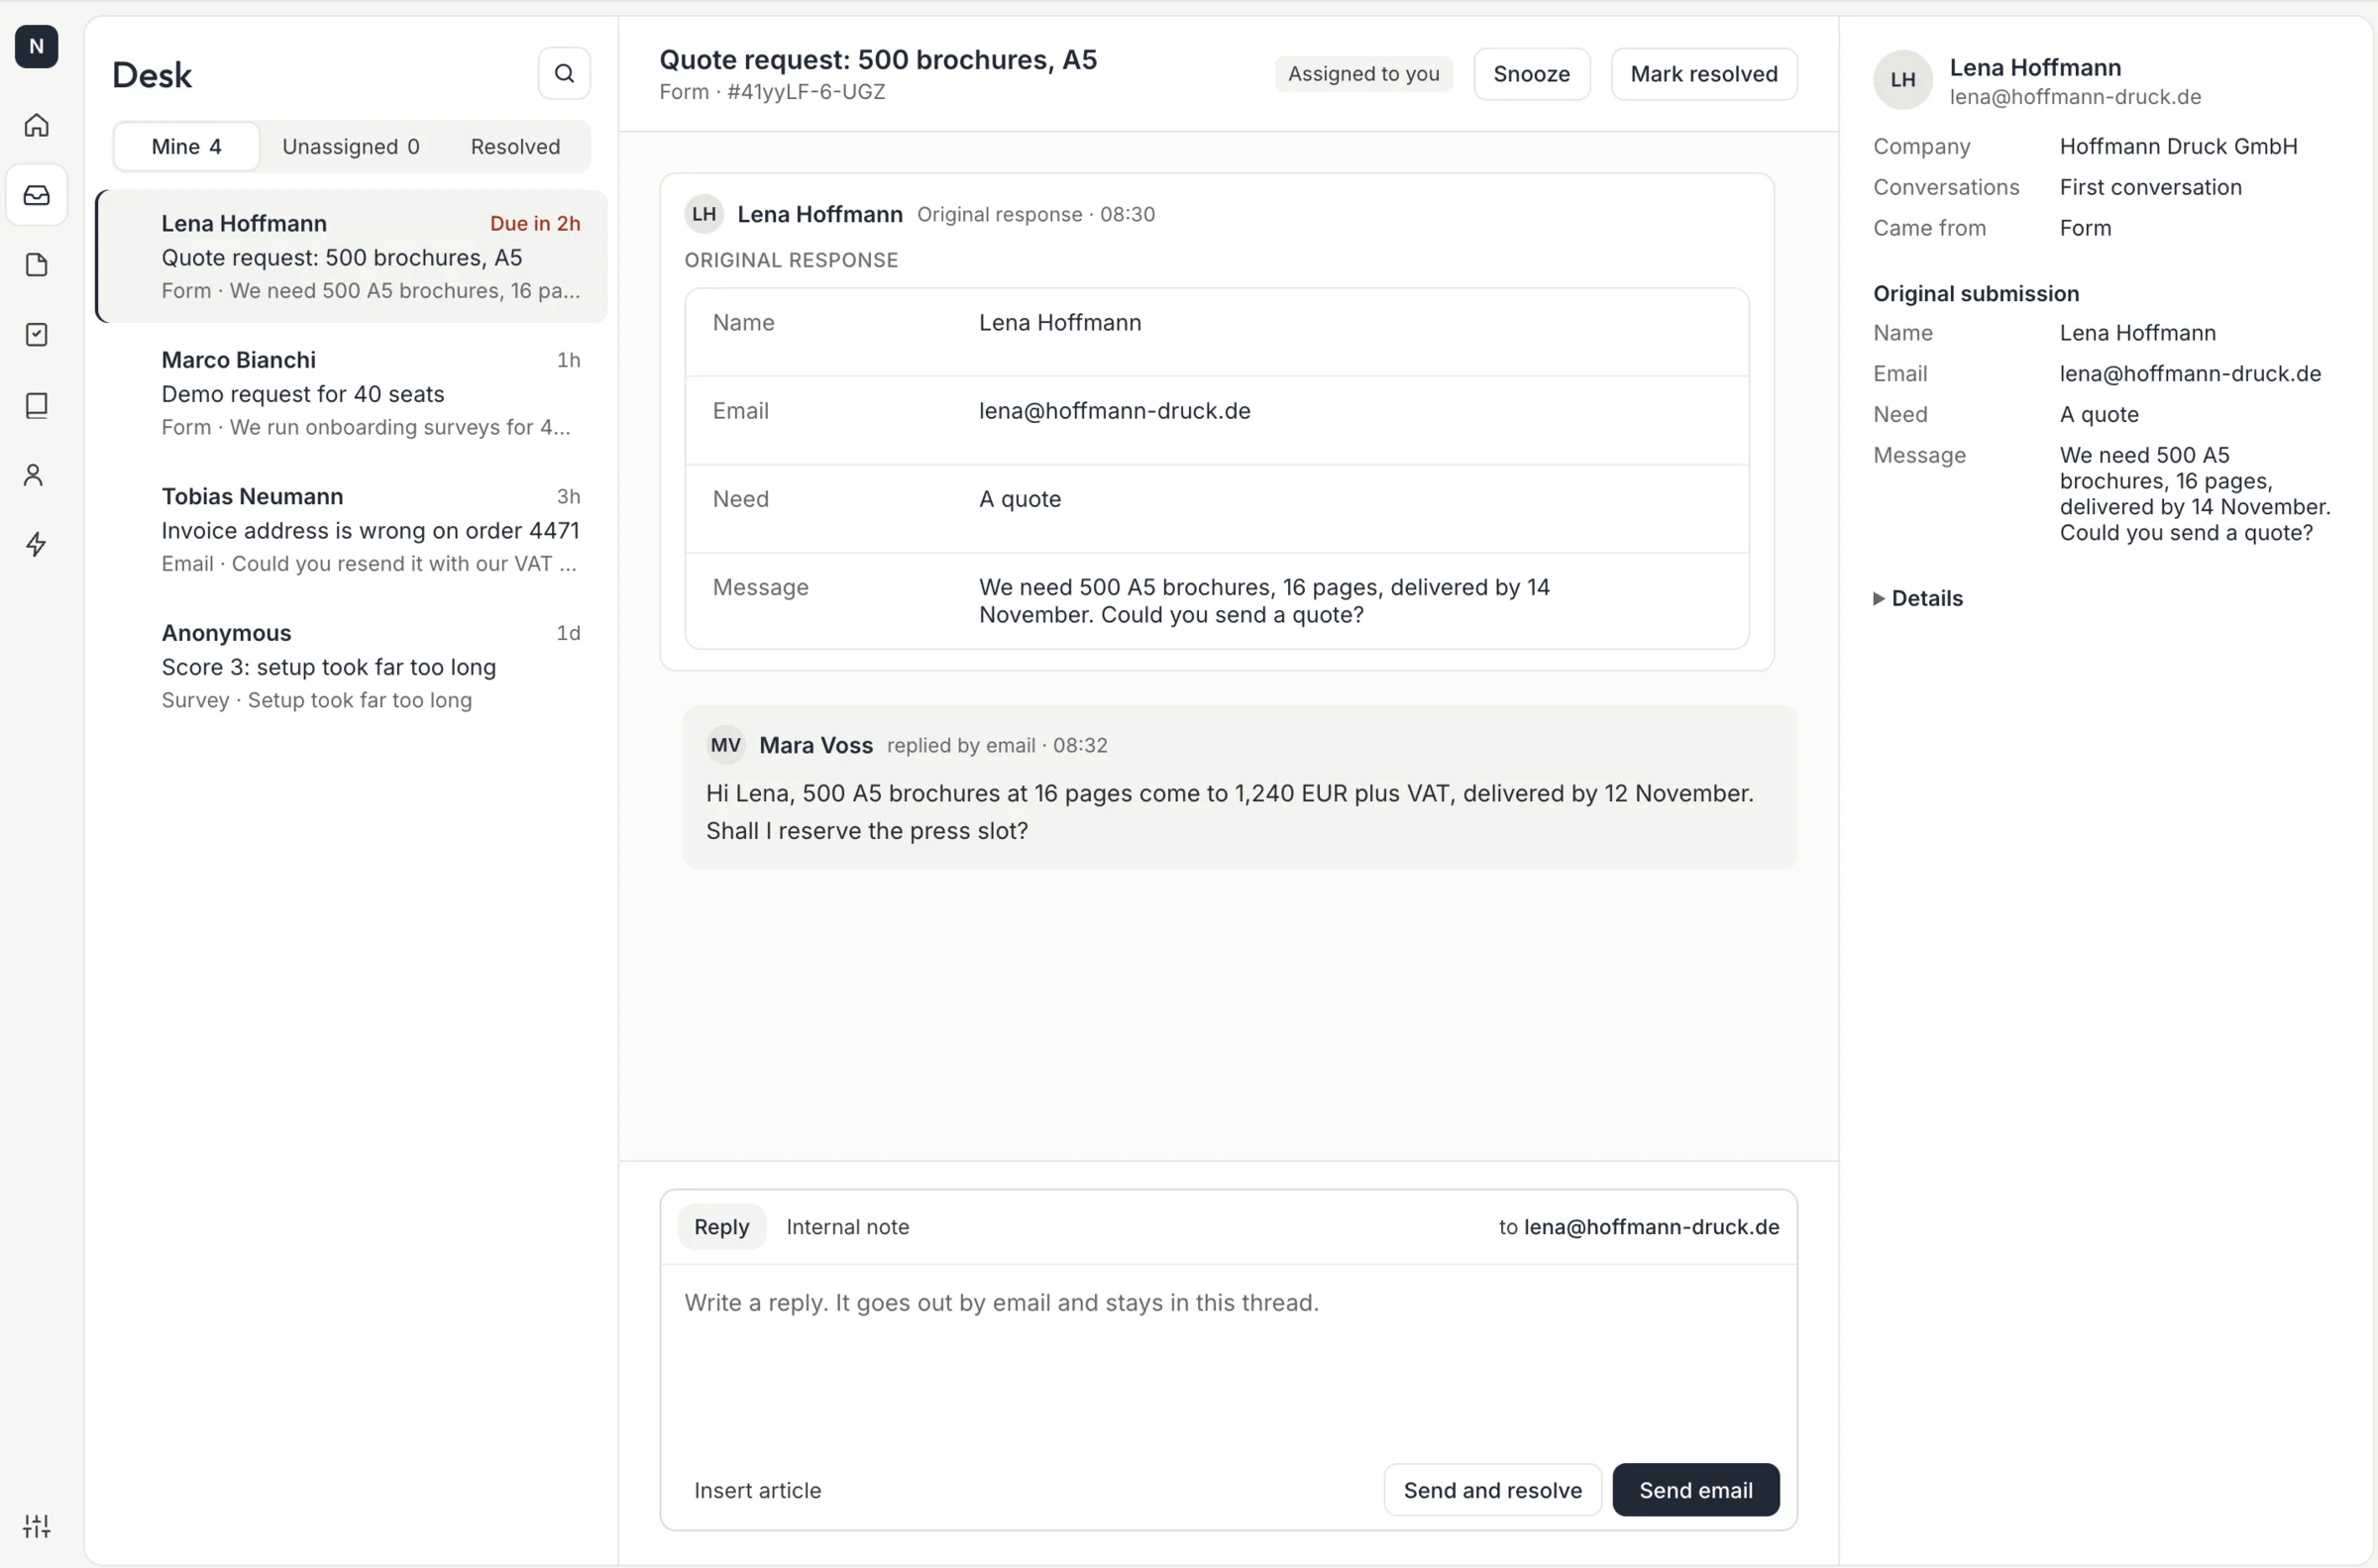Image resolution: width=2378 pixels, height=1568 pixels.
Task: Click the Send email button
Action: click(1695, 1490)
